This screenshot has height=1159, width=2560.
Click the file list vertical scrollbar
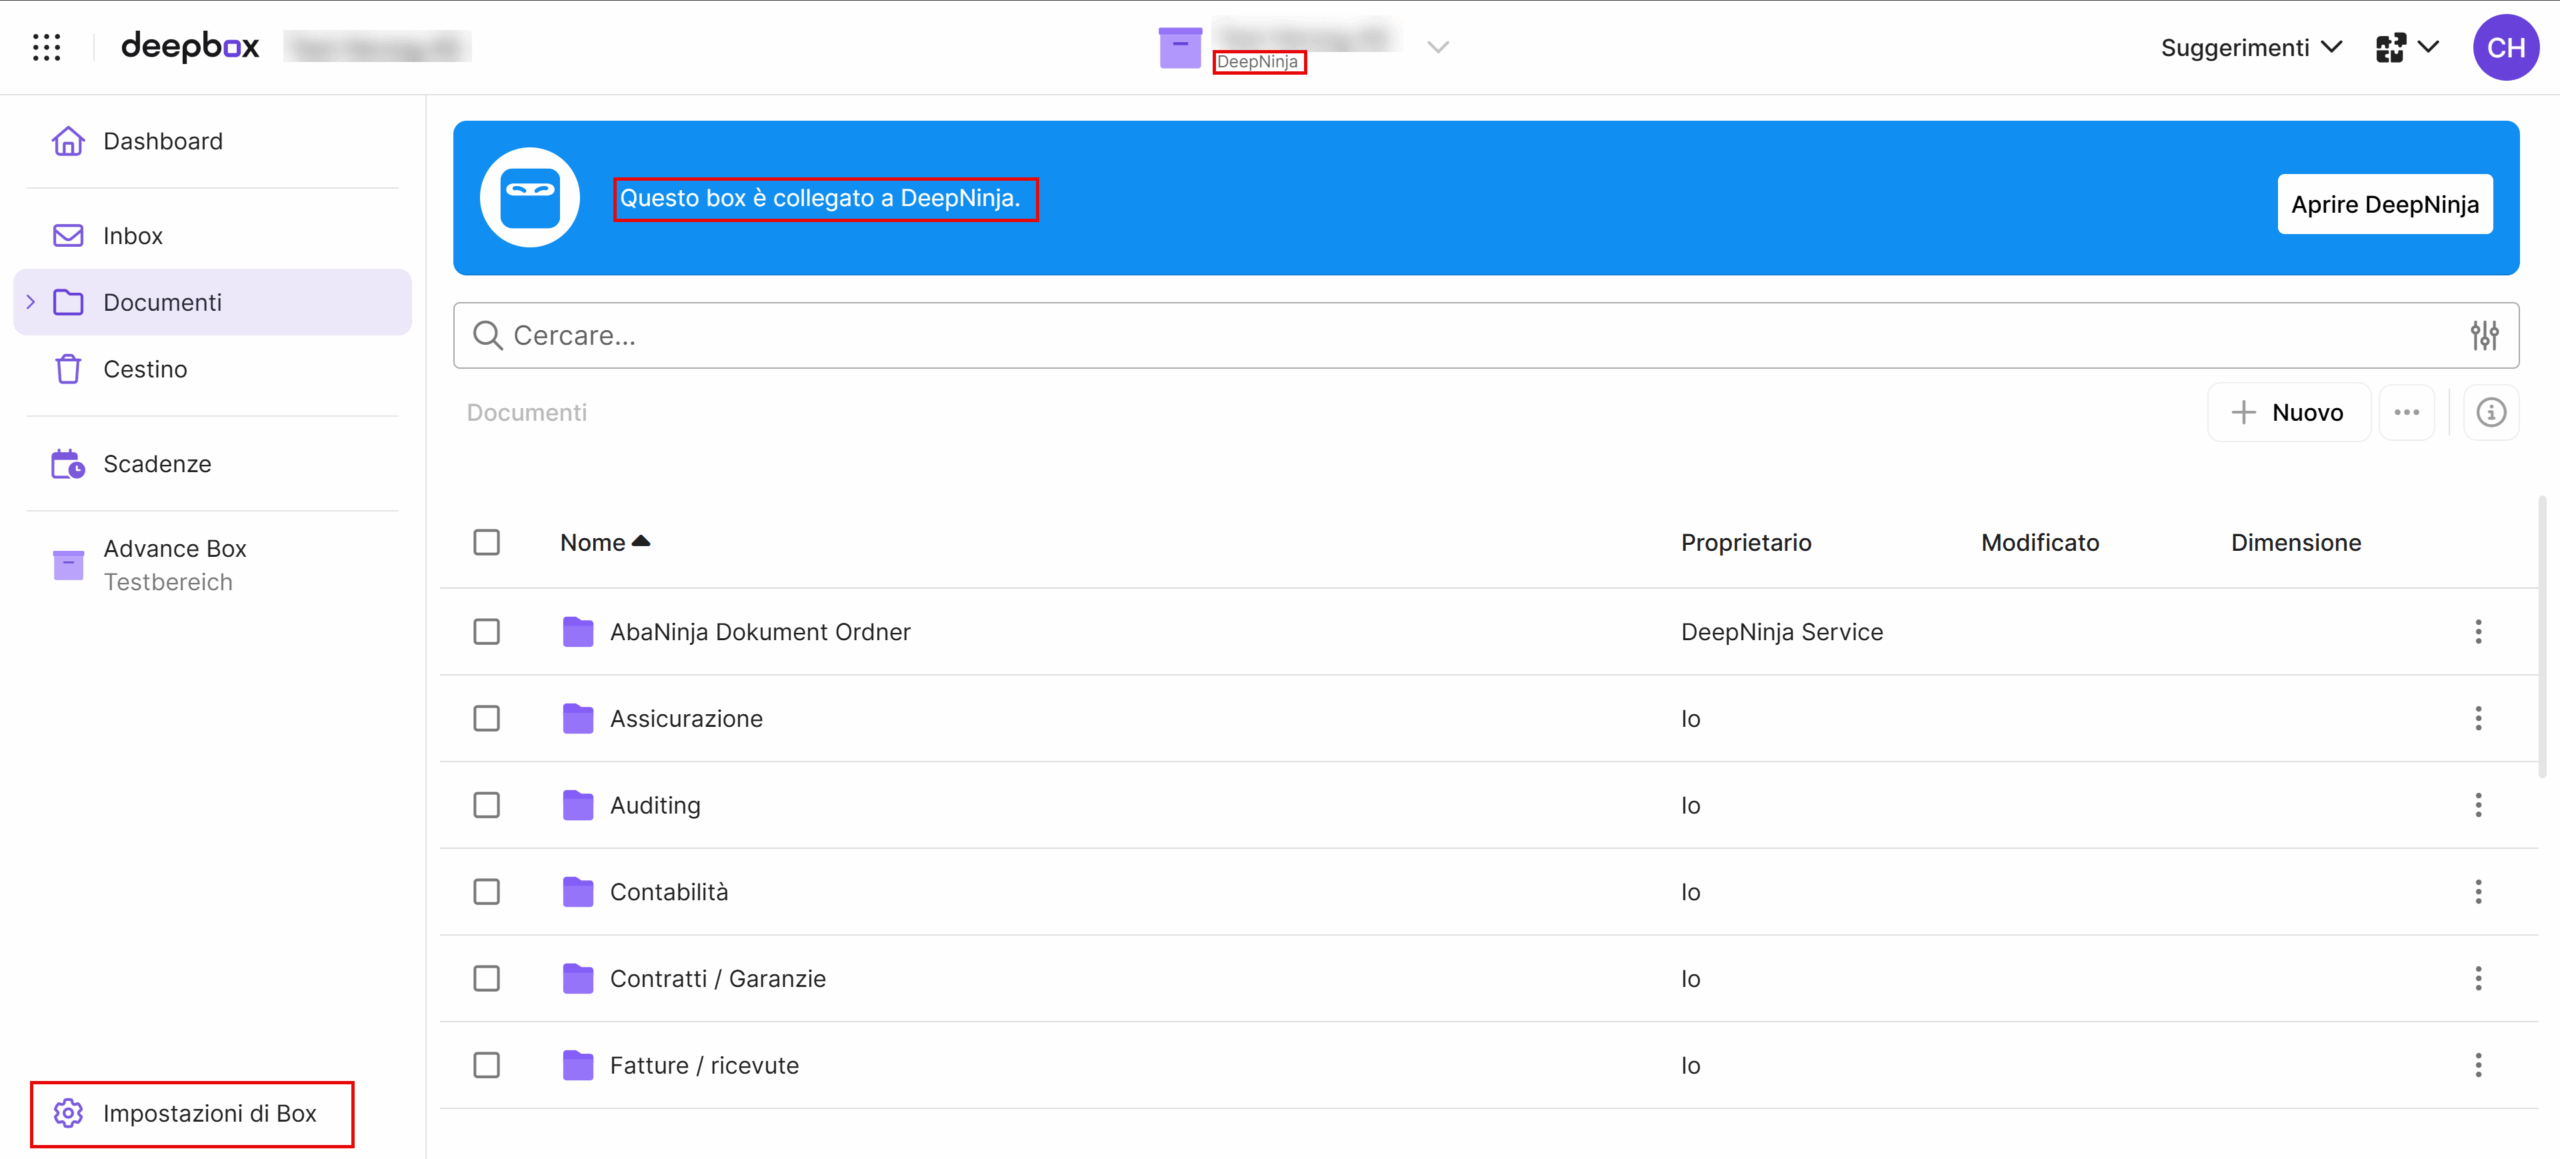click(2542, 636)
